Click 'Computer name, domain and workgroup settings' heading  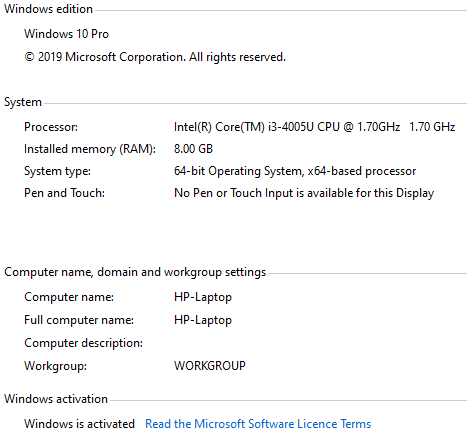tap(135, 272)
